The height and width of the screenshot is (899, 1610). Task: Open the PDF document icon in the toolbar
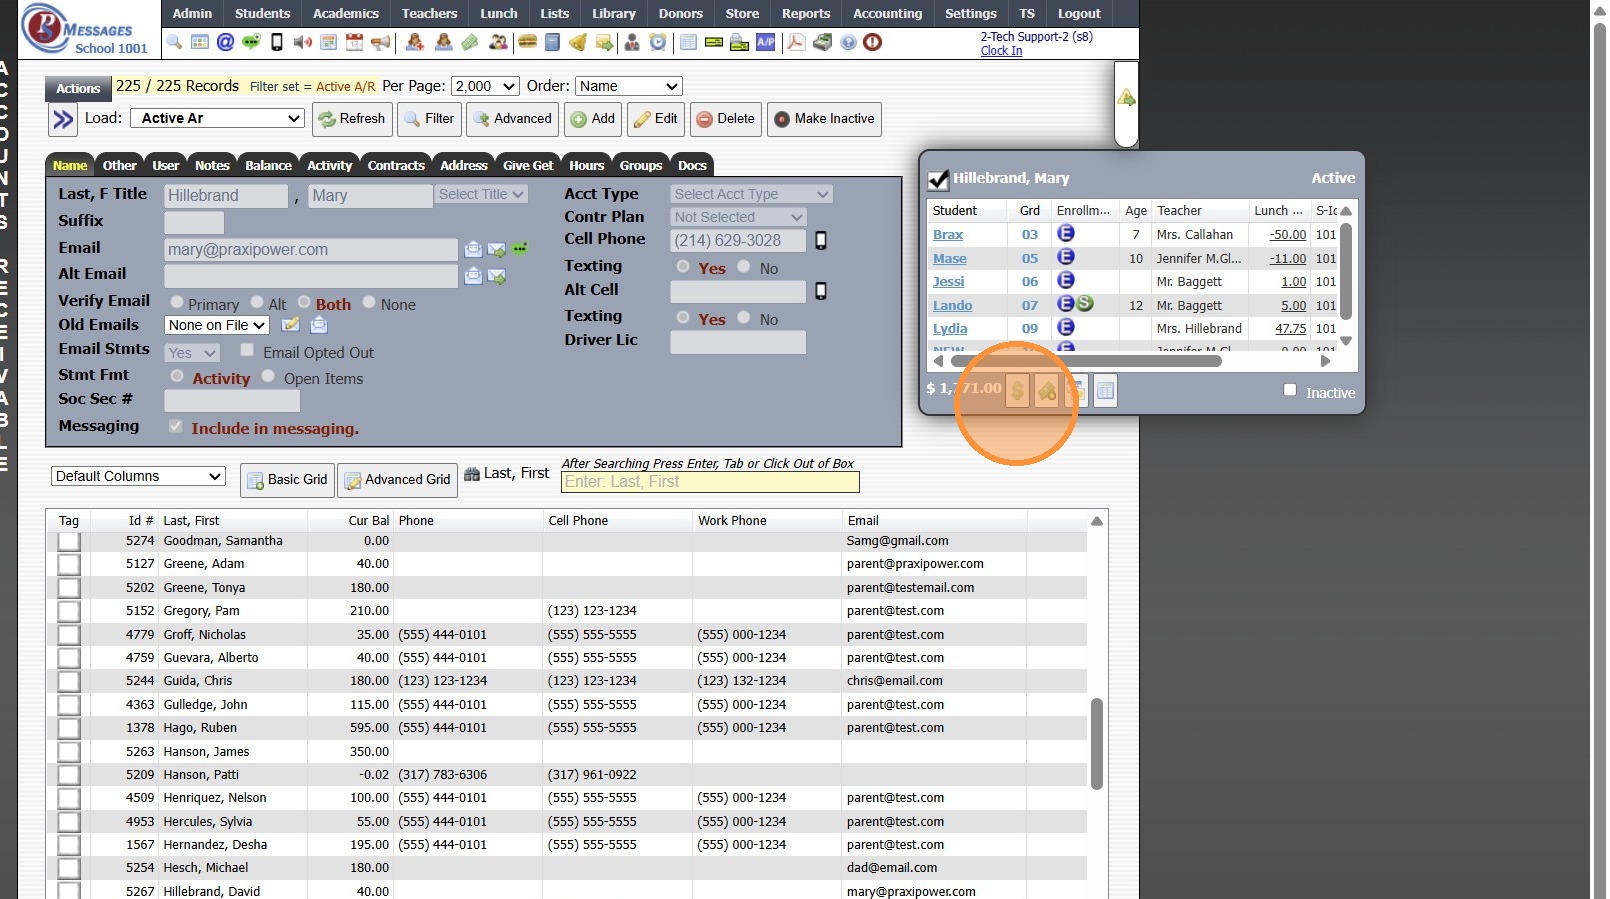coord(796,42)
